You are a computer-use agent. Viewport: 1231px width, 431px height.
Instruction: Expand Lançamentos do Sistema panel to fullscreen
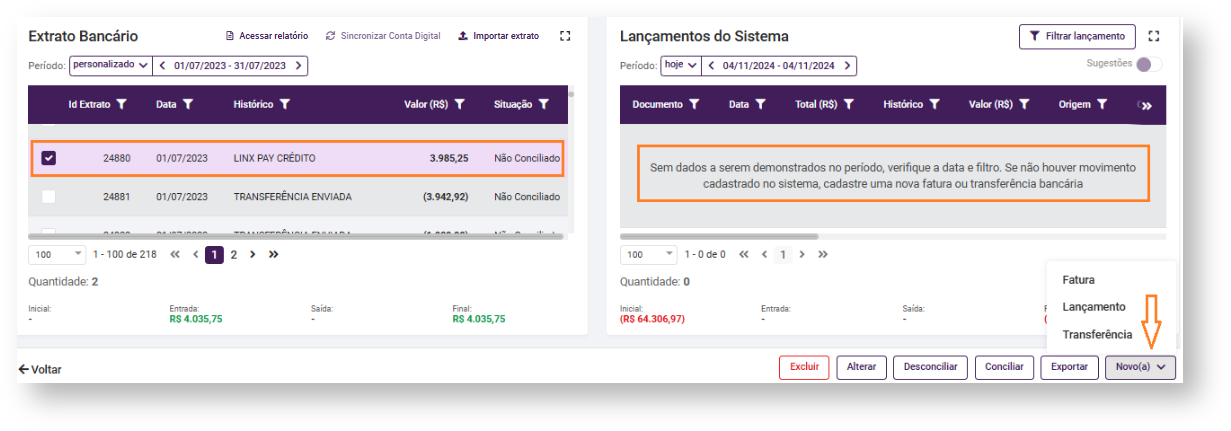[1154, 36]
